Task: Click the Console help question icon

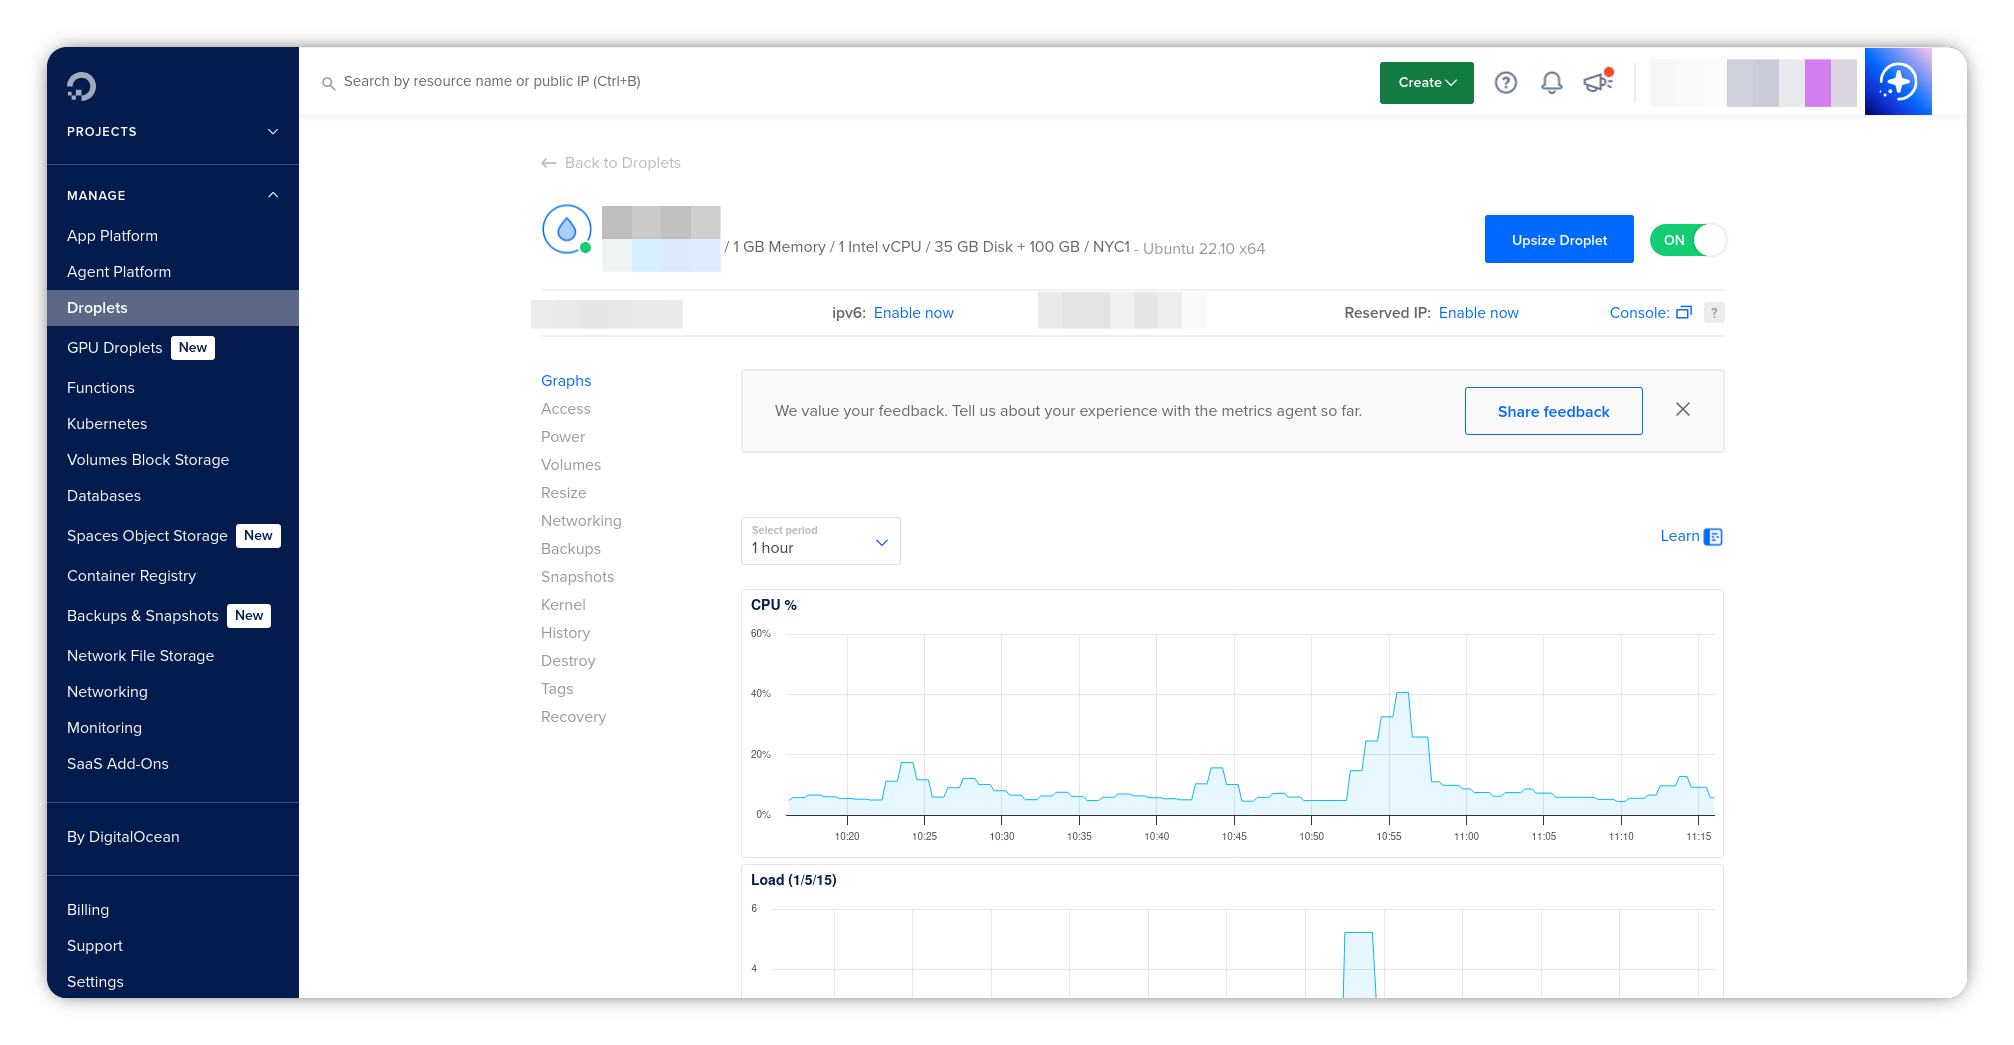Action: pyautogui.click(x=1714, y=313)
